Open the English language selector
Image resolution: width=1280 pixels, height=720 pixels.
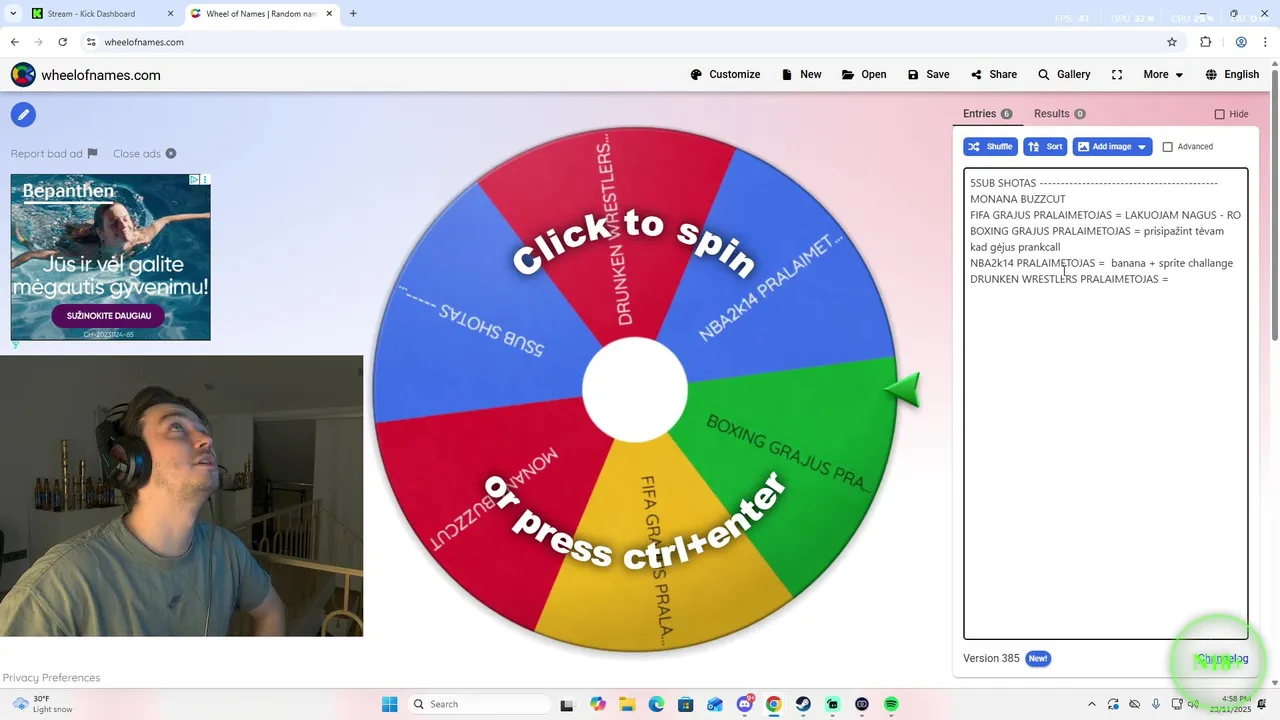[x=1232, y=75]
